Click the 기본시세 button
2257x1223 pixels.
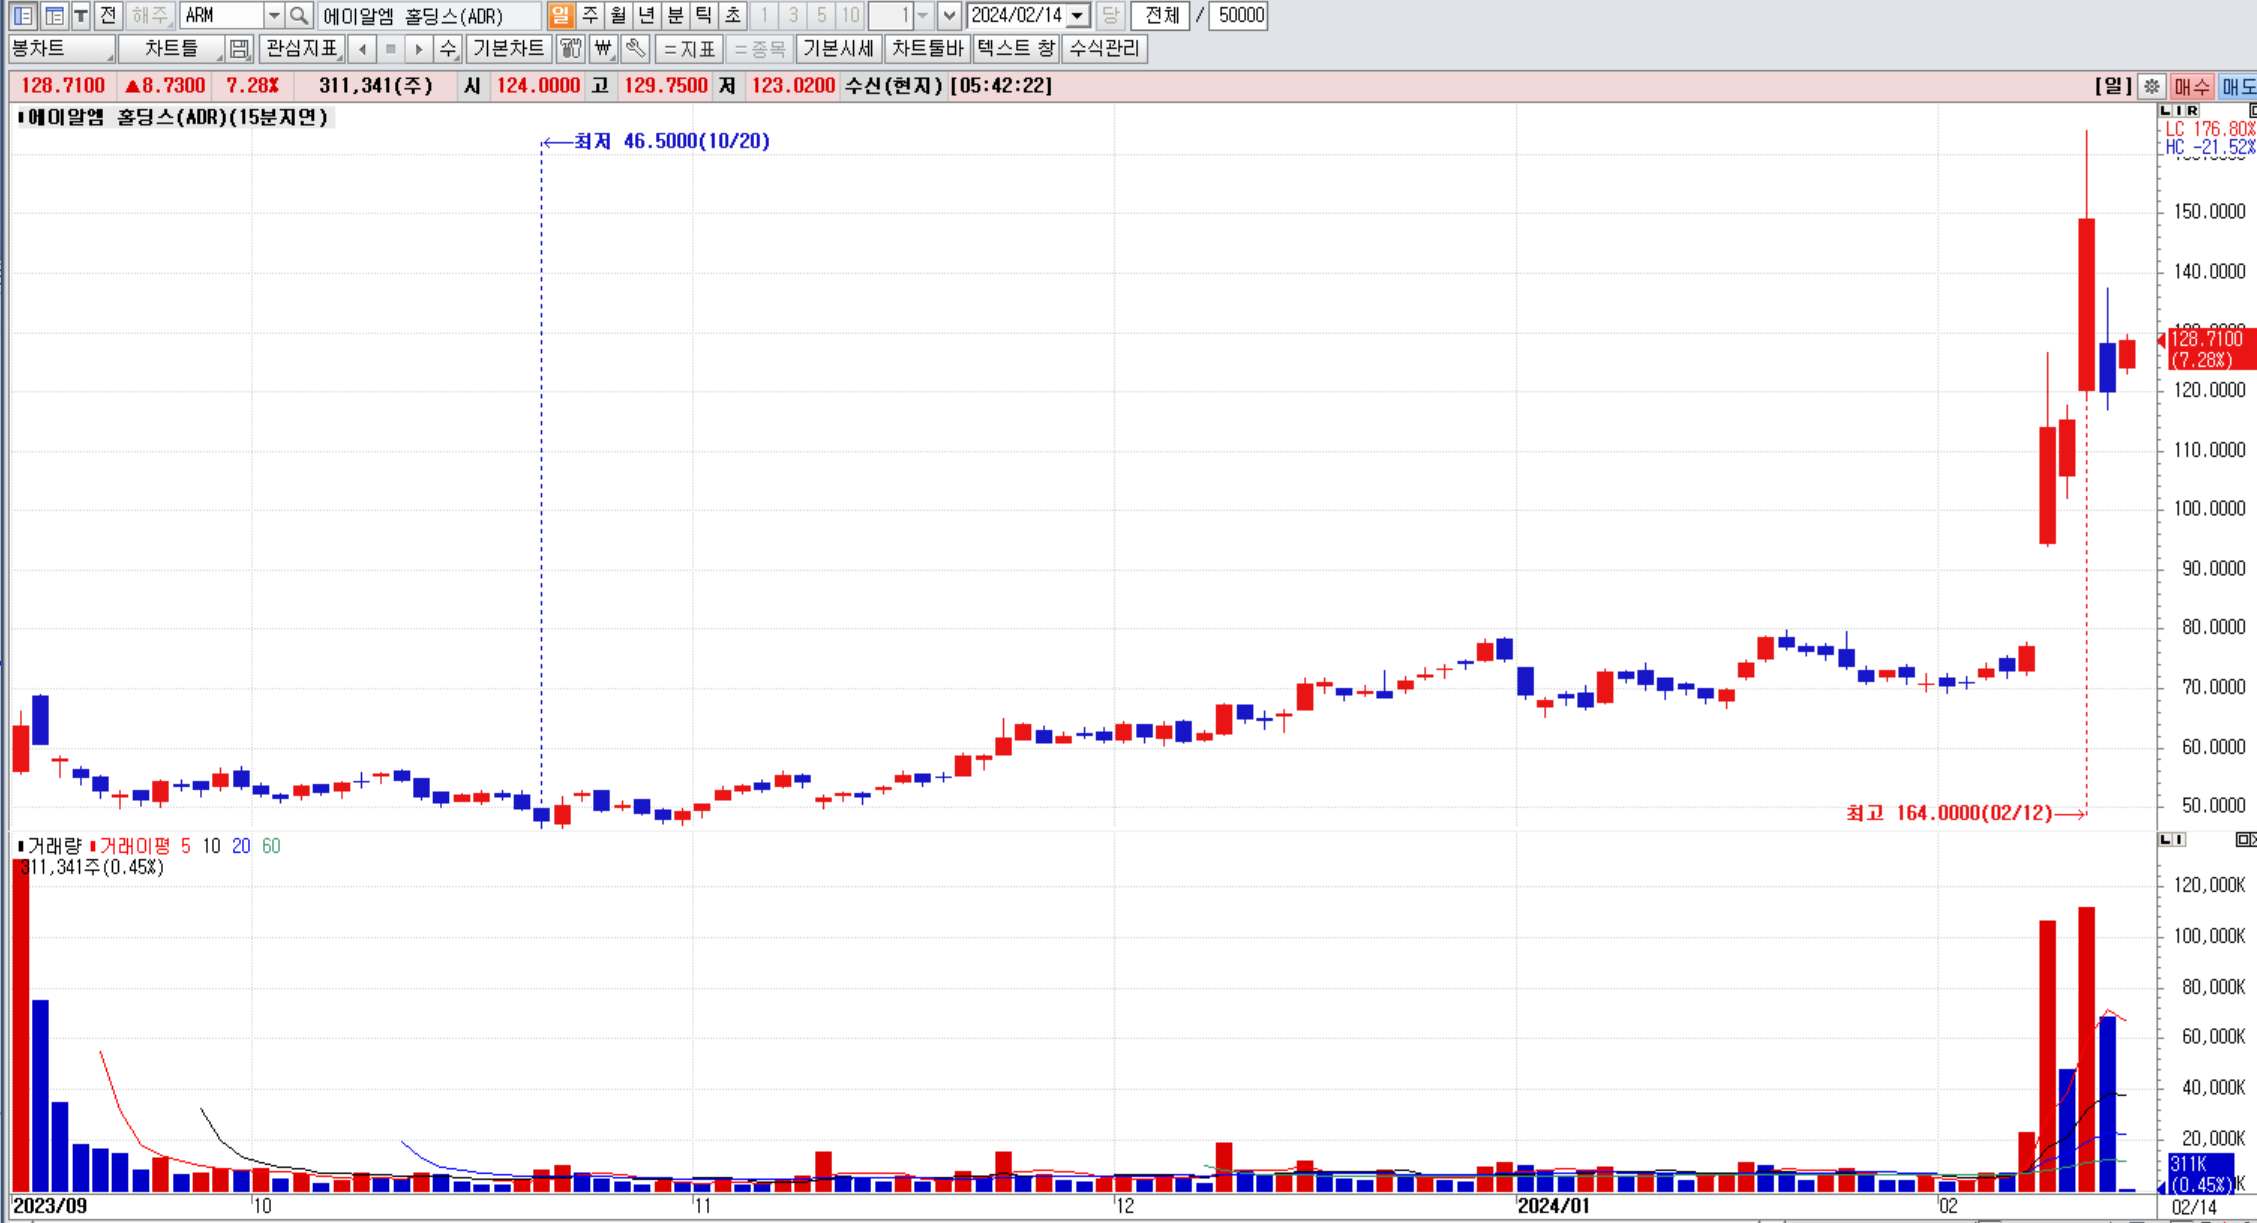838,48
